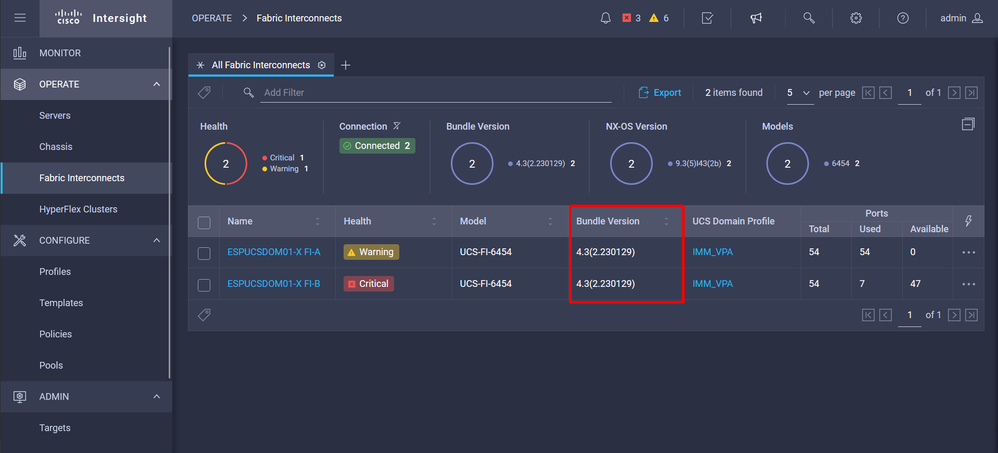The image size is (998, 453).
Task: Open the lightning actions column icon
Action: pyautogui.click(x=969, y=221)
